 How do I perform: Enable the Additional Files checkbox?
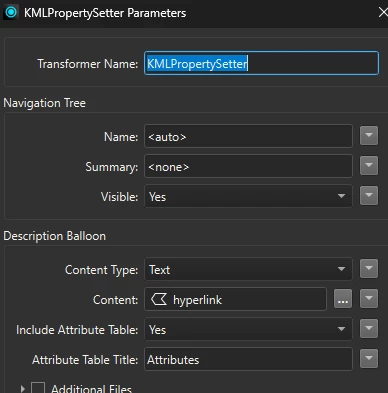(38, 388)
